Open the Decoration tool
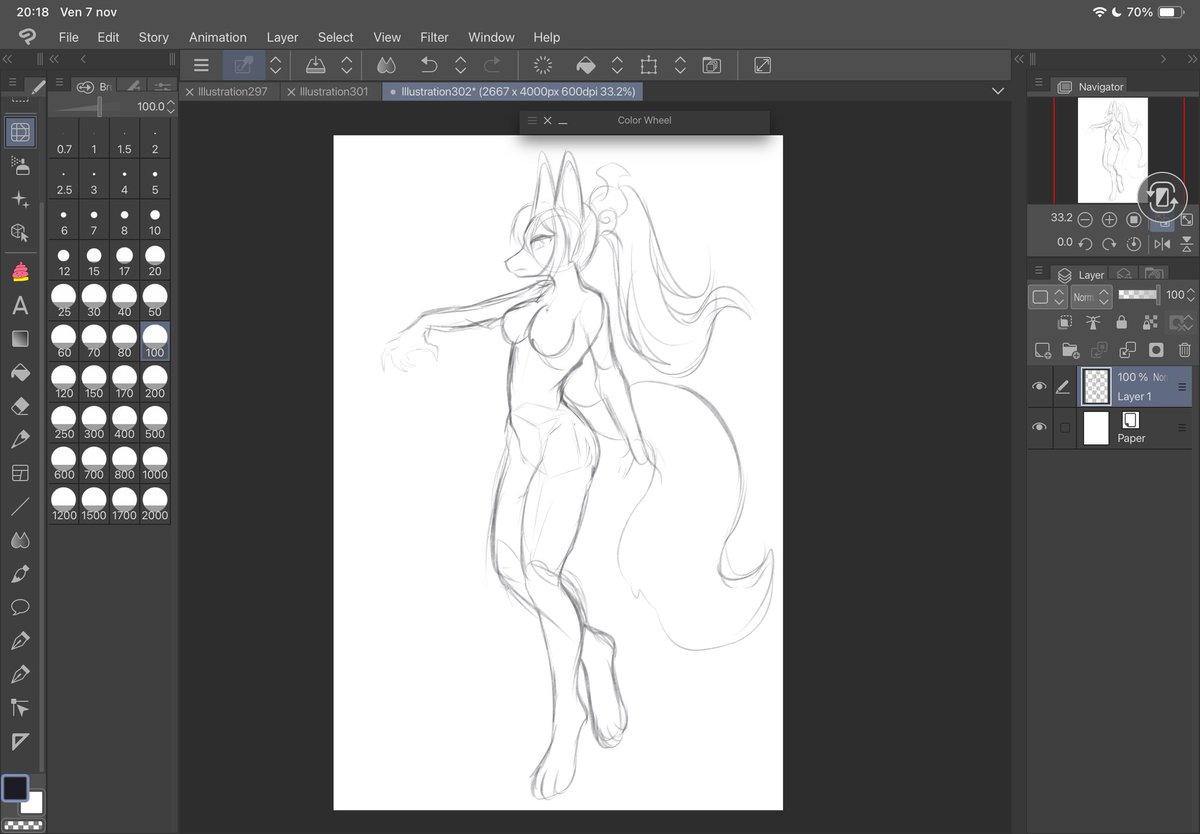The width and height of the screenshot is (1200, 834). pyautogui.click(x=20, y=272)
